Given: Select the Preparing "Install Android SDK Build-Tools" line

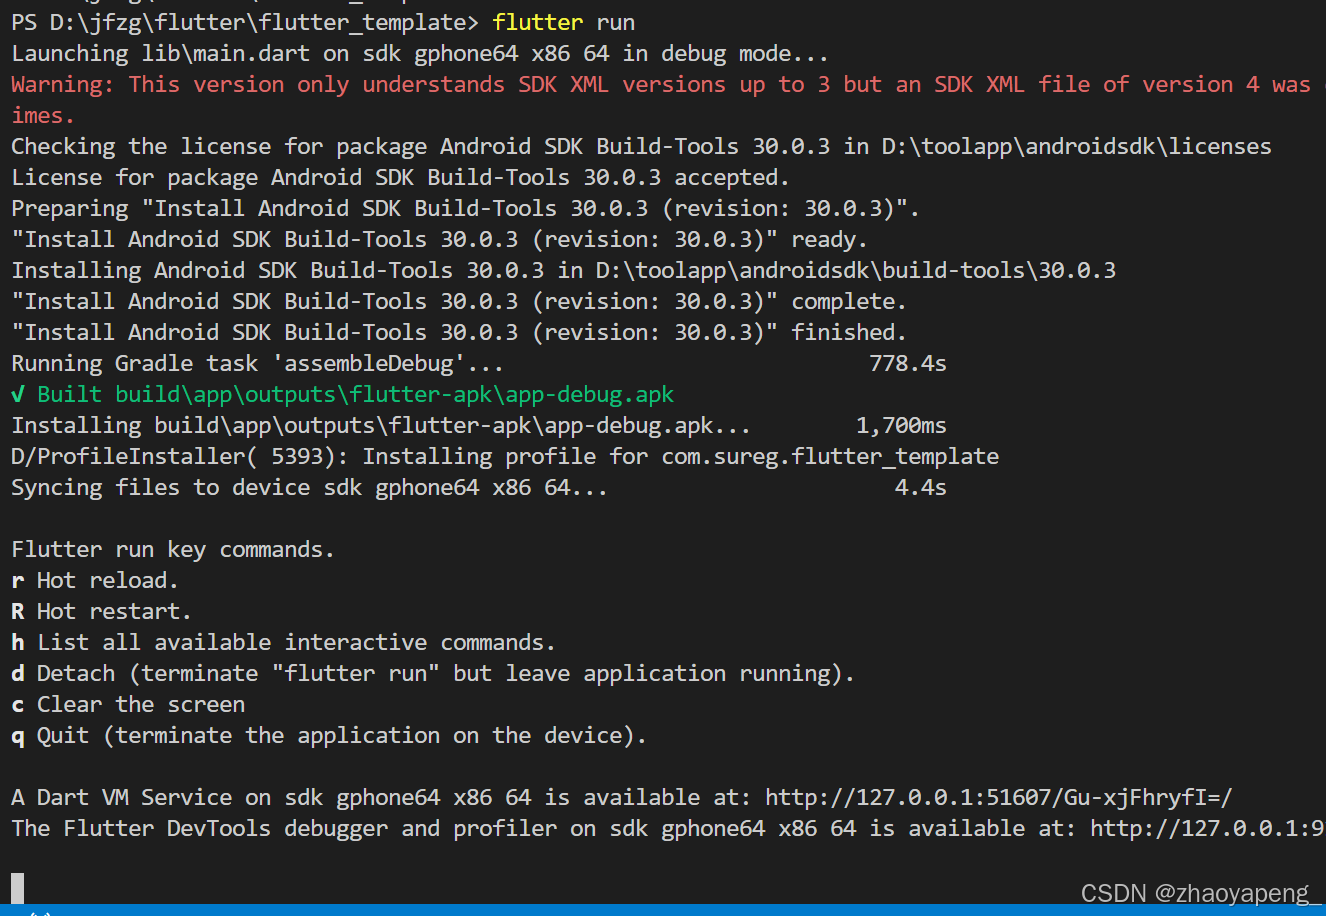Looking at the screenshot, I should pyautogui.click(x=465, y=208).
